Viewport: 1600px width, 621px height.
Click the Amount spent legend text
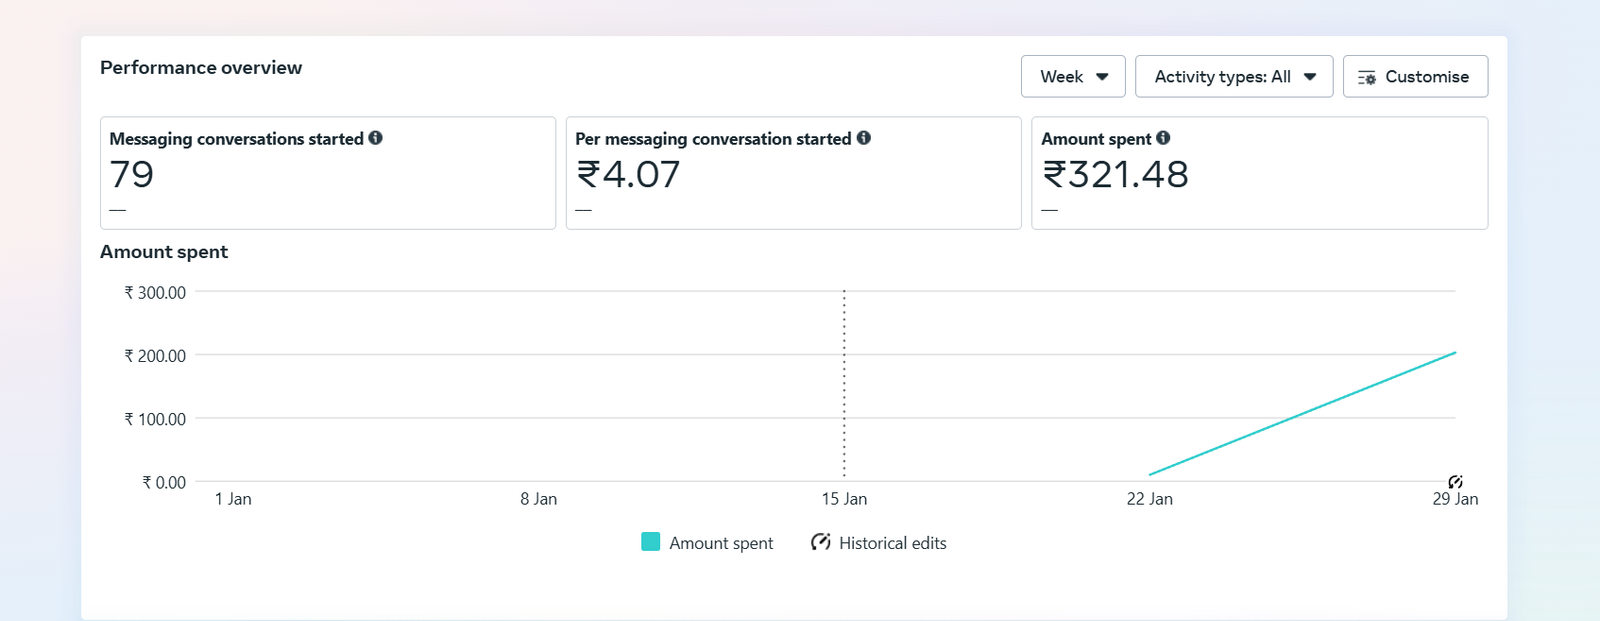pos(721,543)
